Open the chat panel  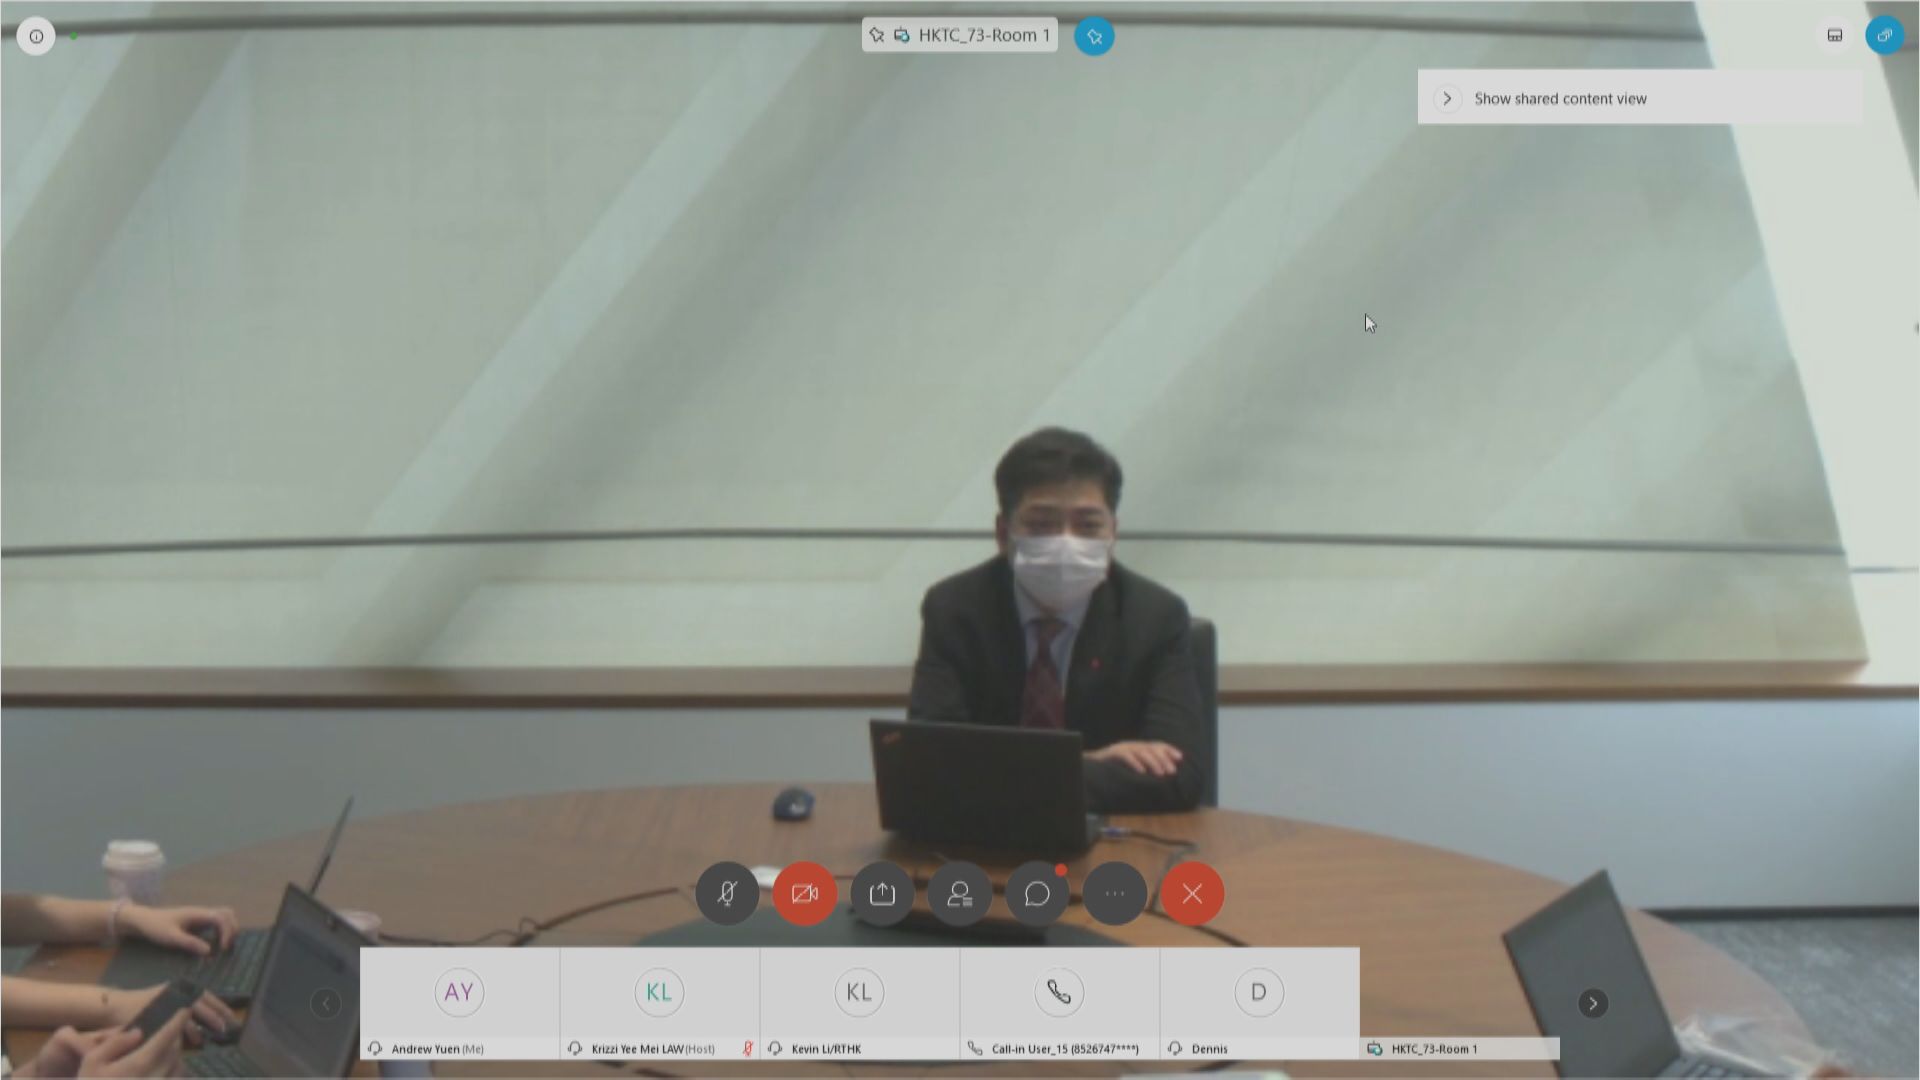(x=1037, y=893)
